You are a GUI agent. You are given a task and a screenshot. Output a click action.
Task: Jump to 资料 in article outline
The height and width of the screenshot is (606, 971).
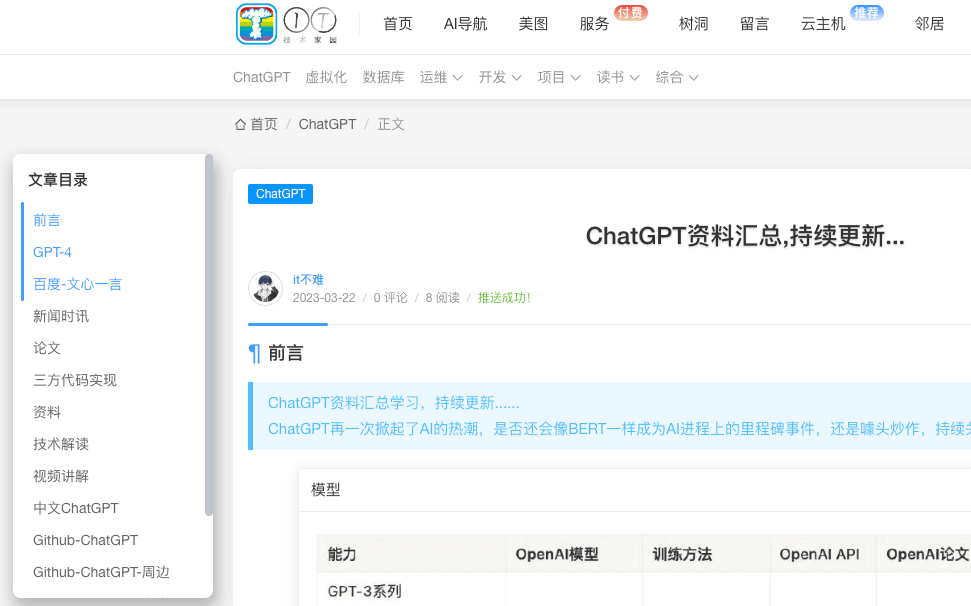(x=47, y=412)
